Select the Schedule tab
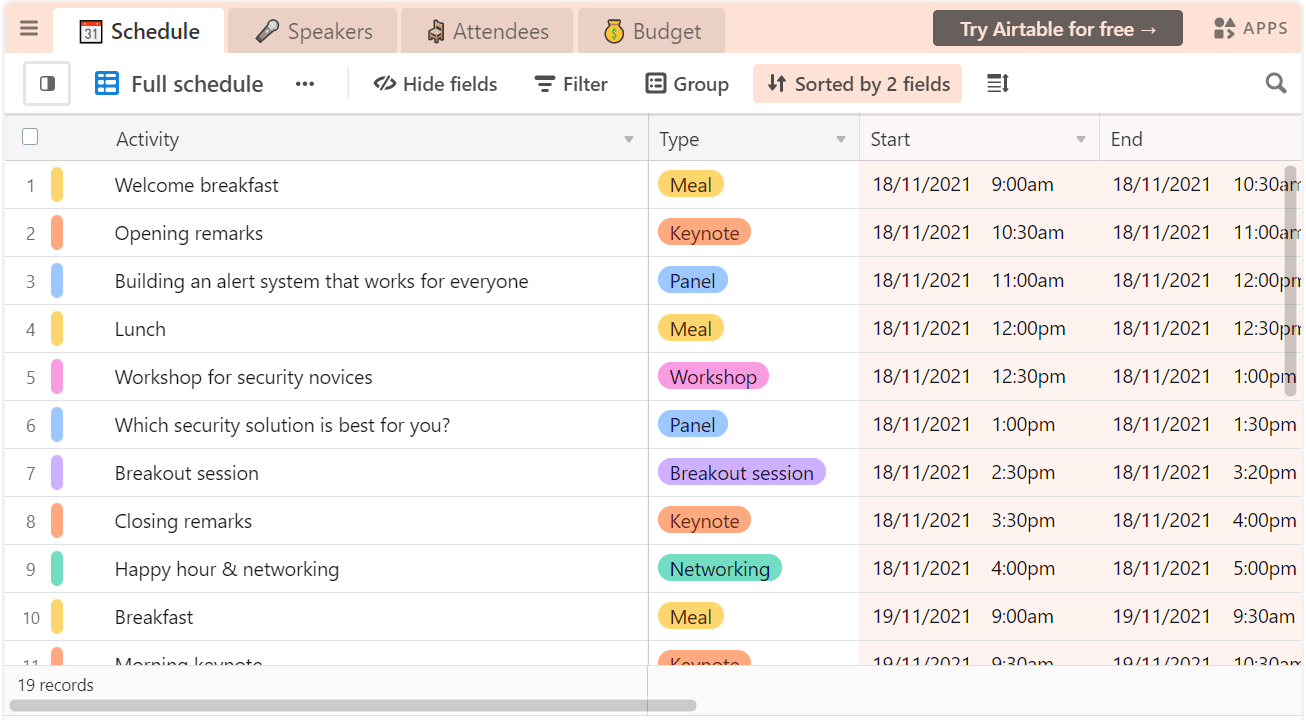Image resolution: width=1306 pixels, height=720 pixels. coord(139,31)
